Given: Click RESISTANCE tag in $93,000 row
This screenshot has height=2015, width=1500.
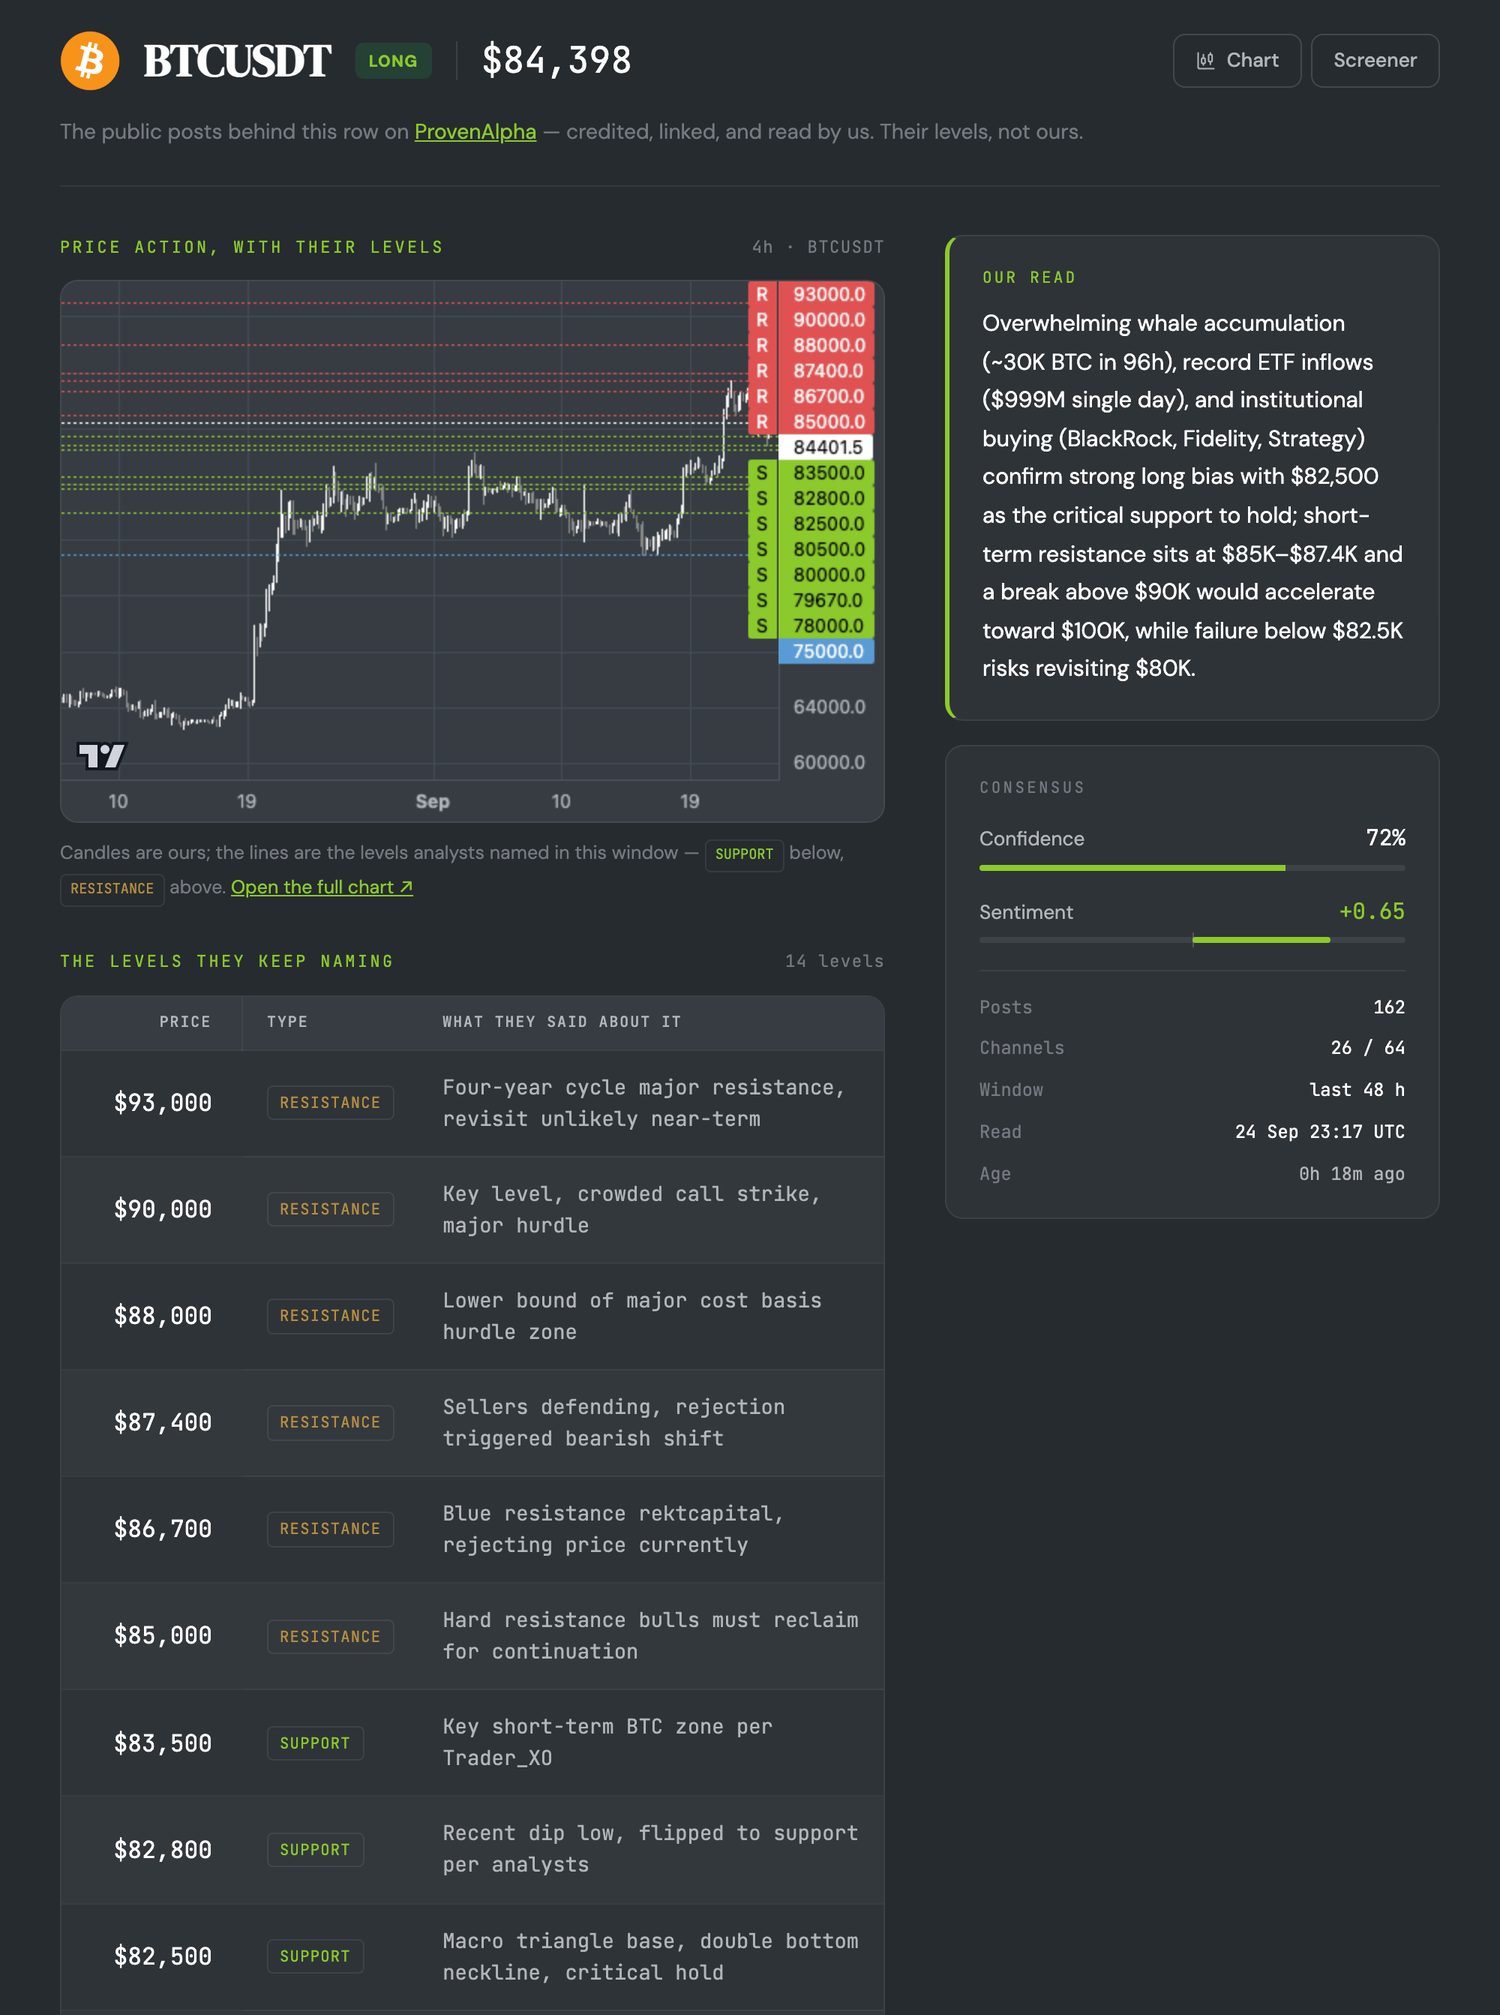Looking at the screenshot, I should pos(330,1103).
